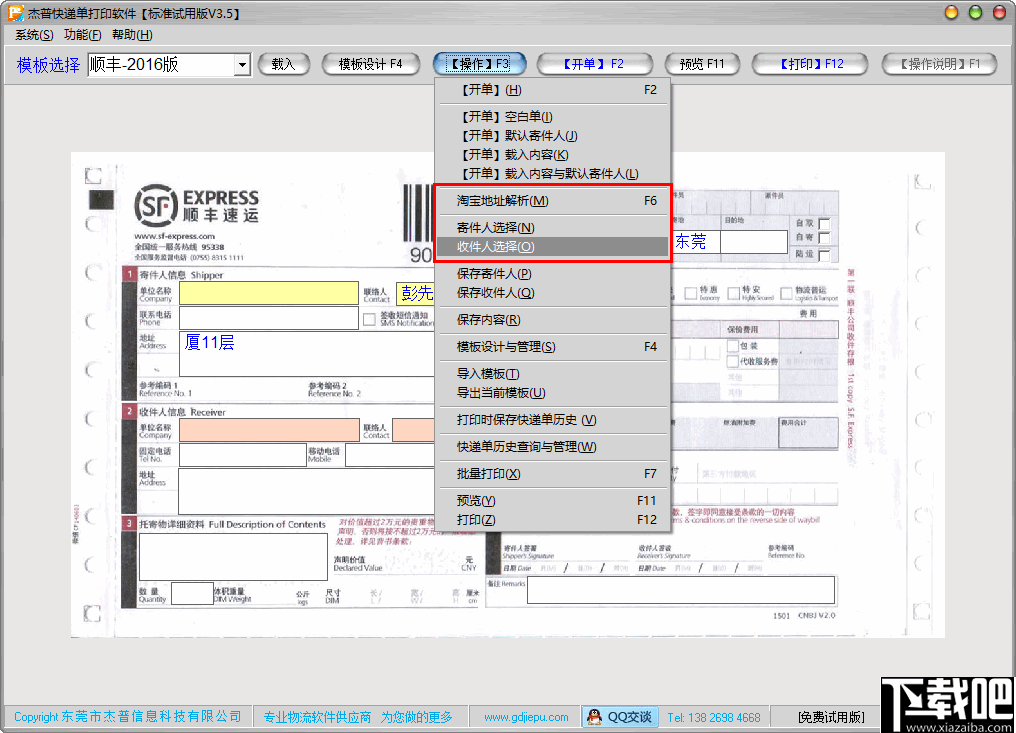This screenshot has height=733, width=1016.
Task: Click the receiver 单位名称 company field
Action: pos(269,430)
